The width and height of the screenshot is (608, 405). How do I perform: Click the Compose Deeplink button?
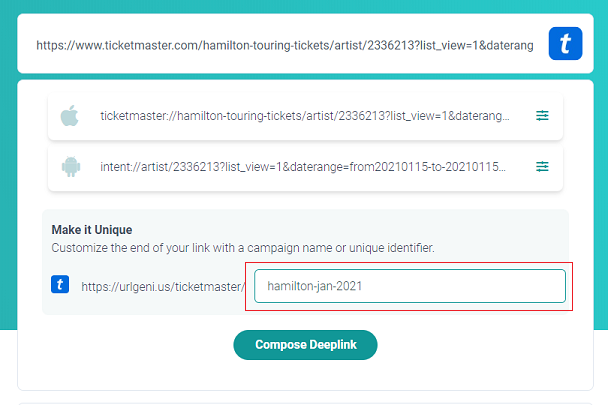click(x=305, y=345)
